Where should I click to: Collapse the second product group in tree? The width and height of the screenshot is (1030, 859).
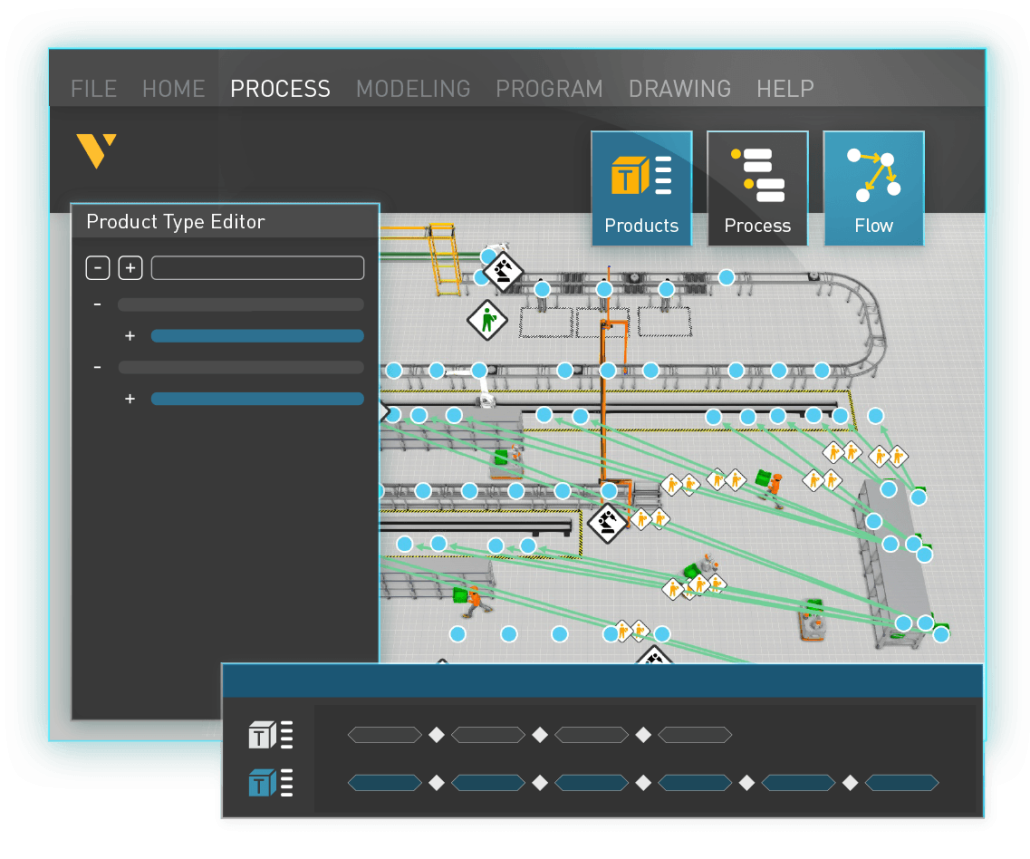coord(97,367)
